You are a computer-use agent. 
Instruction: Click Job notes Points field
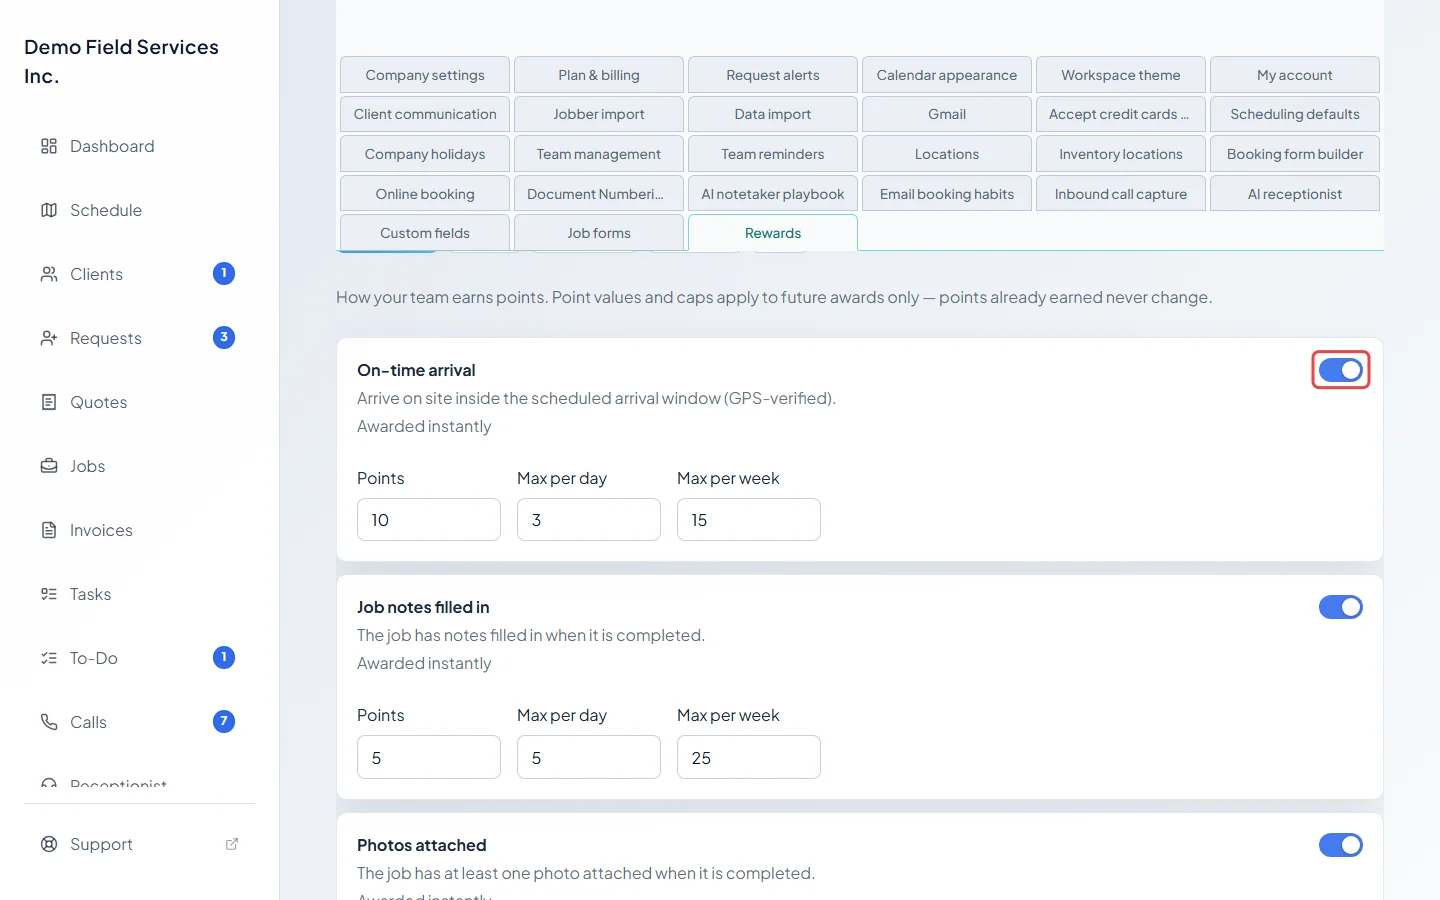429,757
